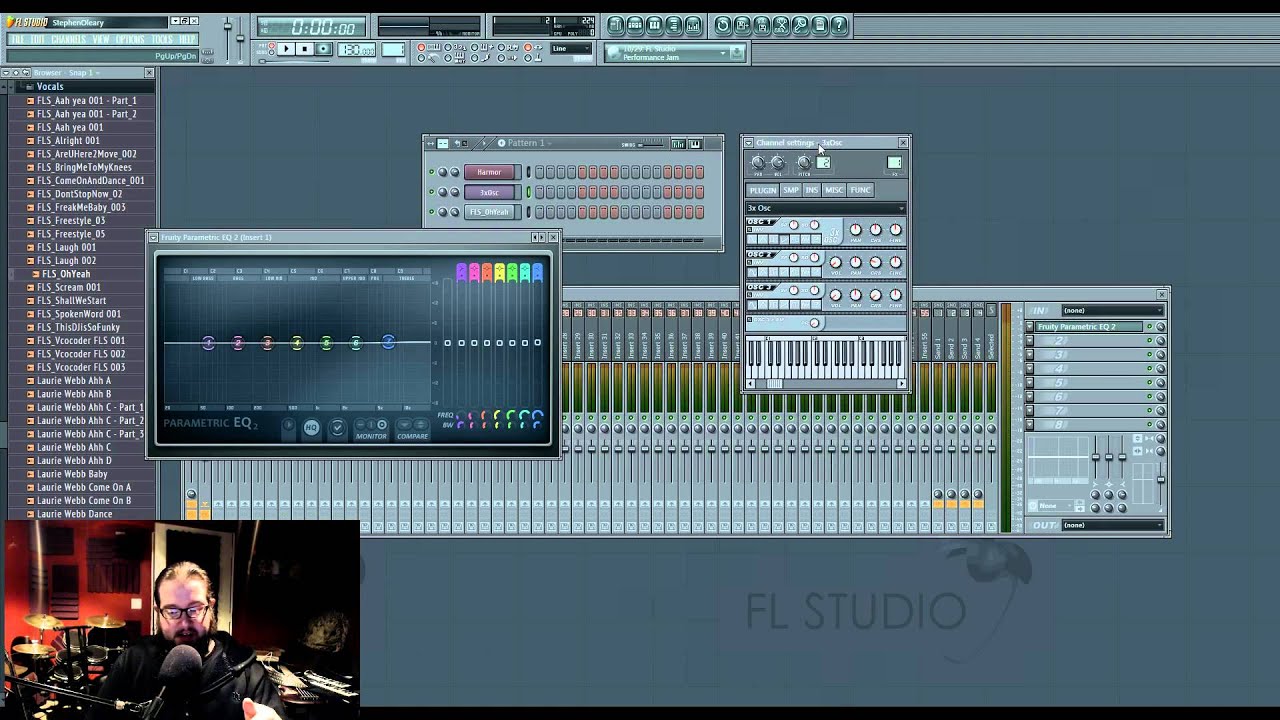Open the Parametric EQ 2 window menu arrow
Screen dimensions: 1280x720
(153, 237)
